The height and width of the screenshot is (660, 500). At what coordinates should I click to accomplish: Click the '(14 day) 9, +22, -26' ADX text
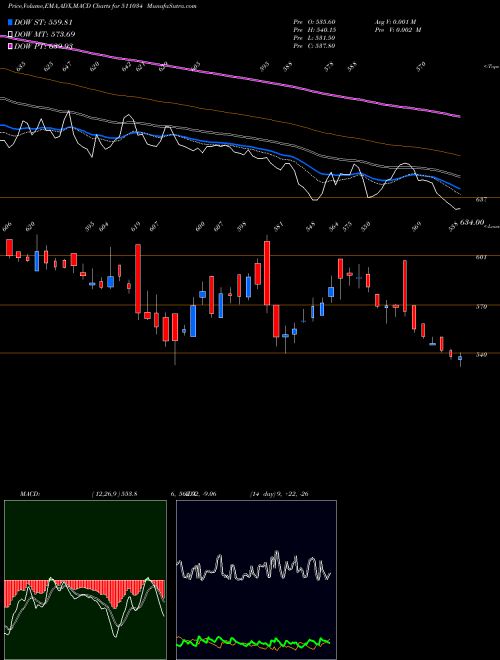tap(279, 494)
